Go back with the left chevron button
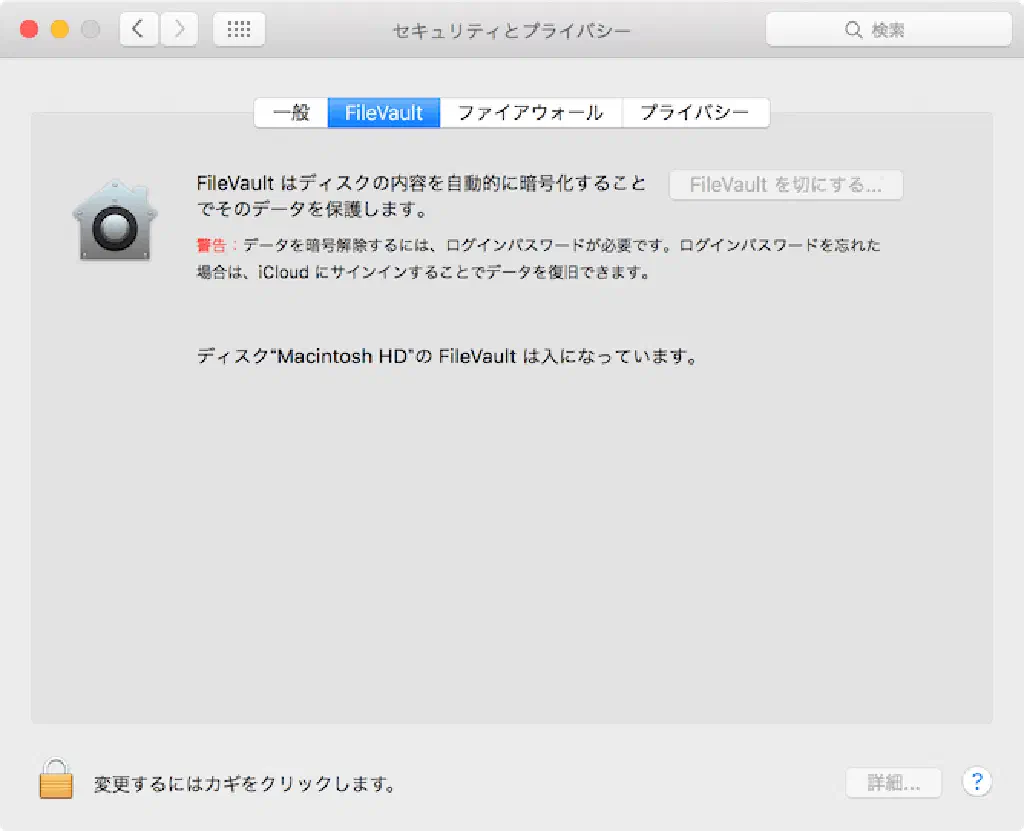This screenshot has width=1024, height=831. (x=139, y=30)
